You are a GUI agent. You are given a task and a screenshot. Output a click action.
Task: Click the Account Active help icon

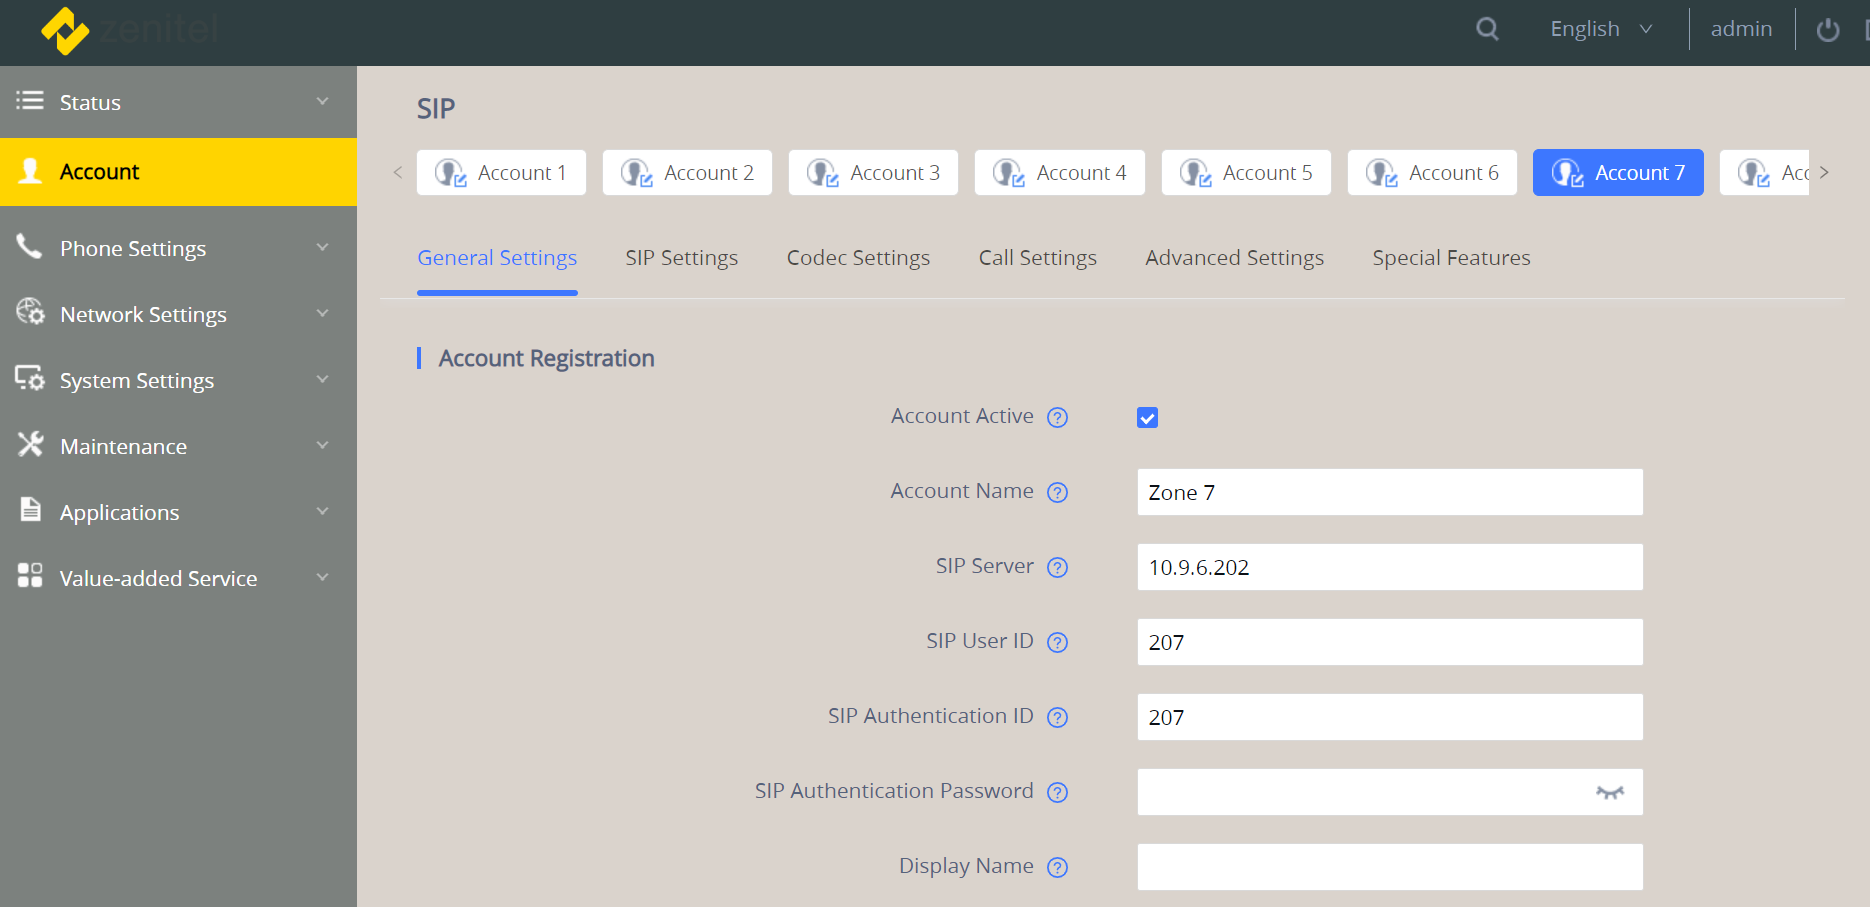tap(1057, 418)
